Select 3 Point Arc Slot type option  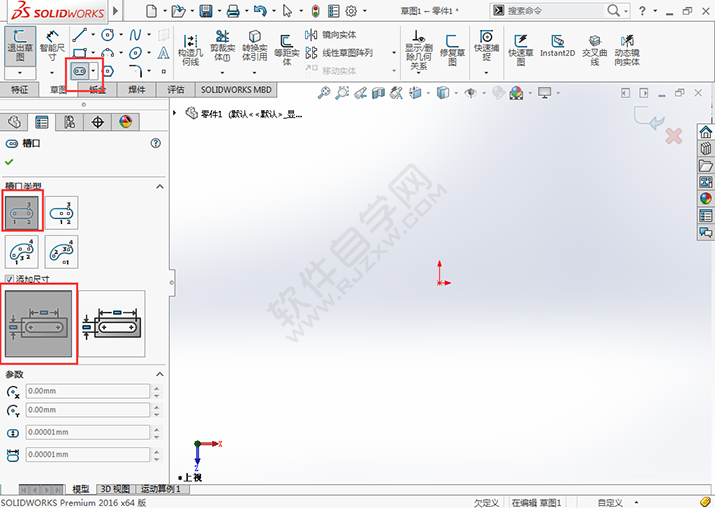pos(21,252)
